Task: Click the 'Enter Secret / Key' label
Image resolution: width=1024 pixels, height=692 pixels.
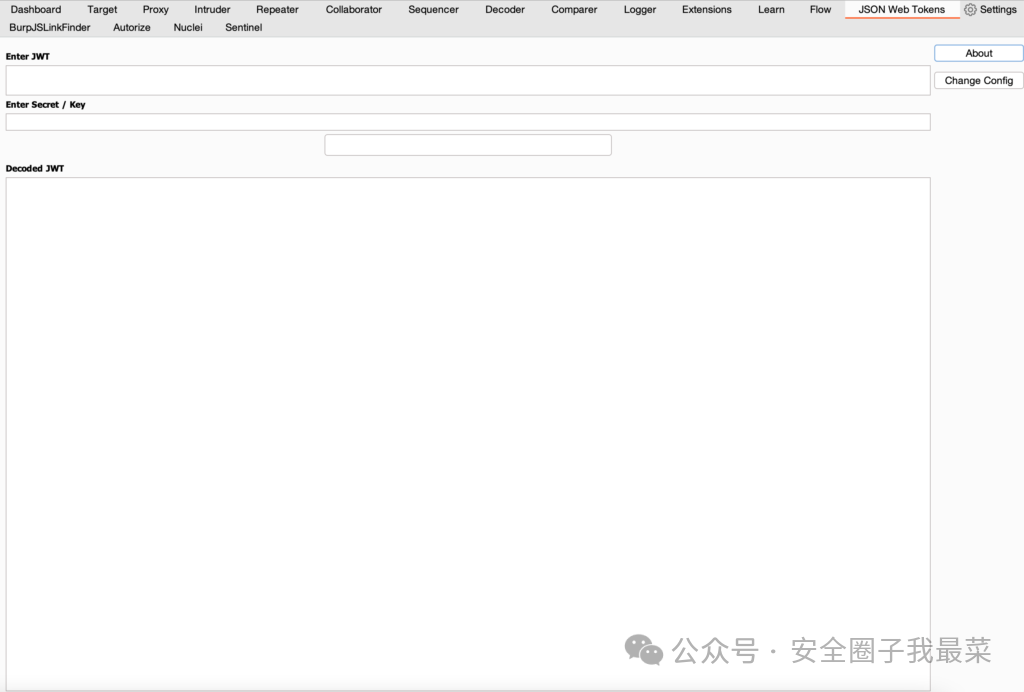Action: pos(45,104)
